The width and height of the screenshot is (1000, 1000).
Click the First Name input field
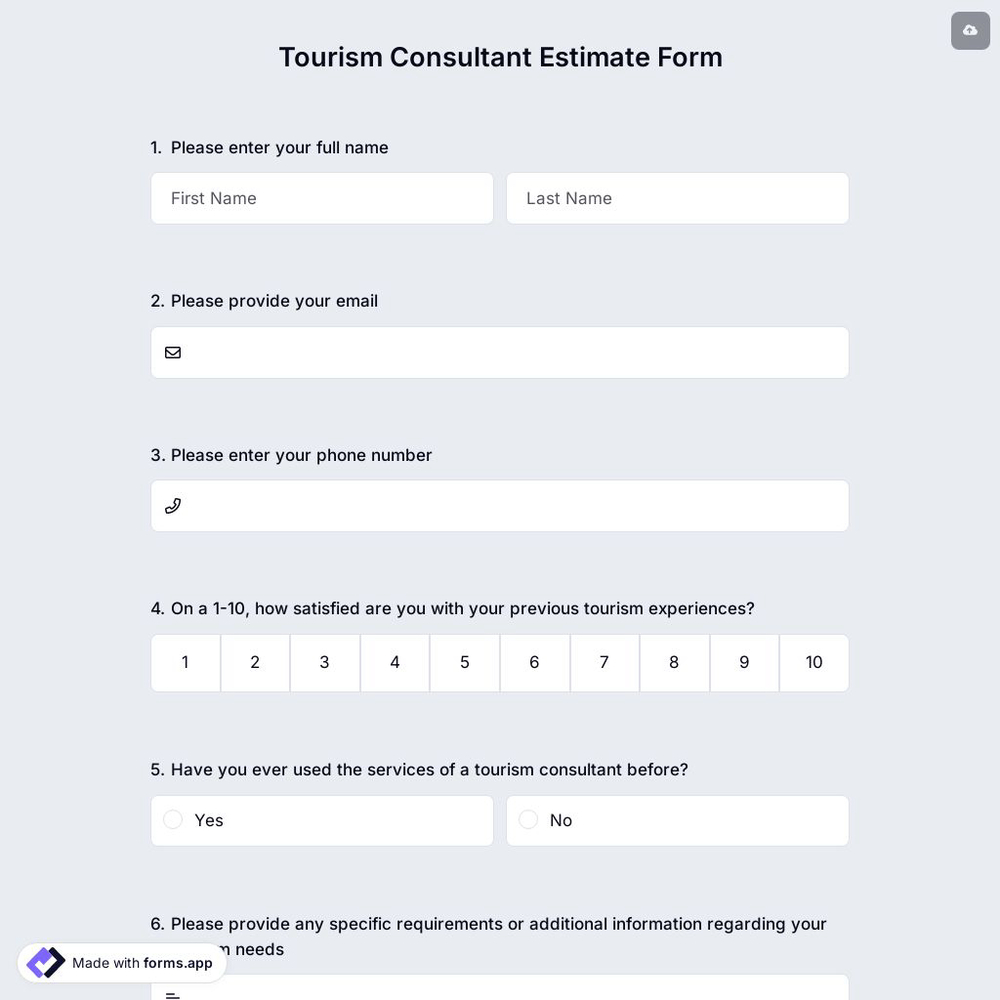point(322,198)
